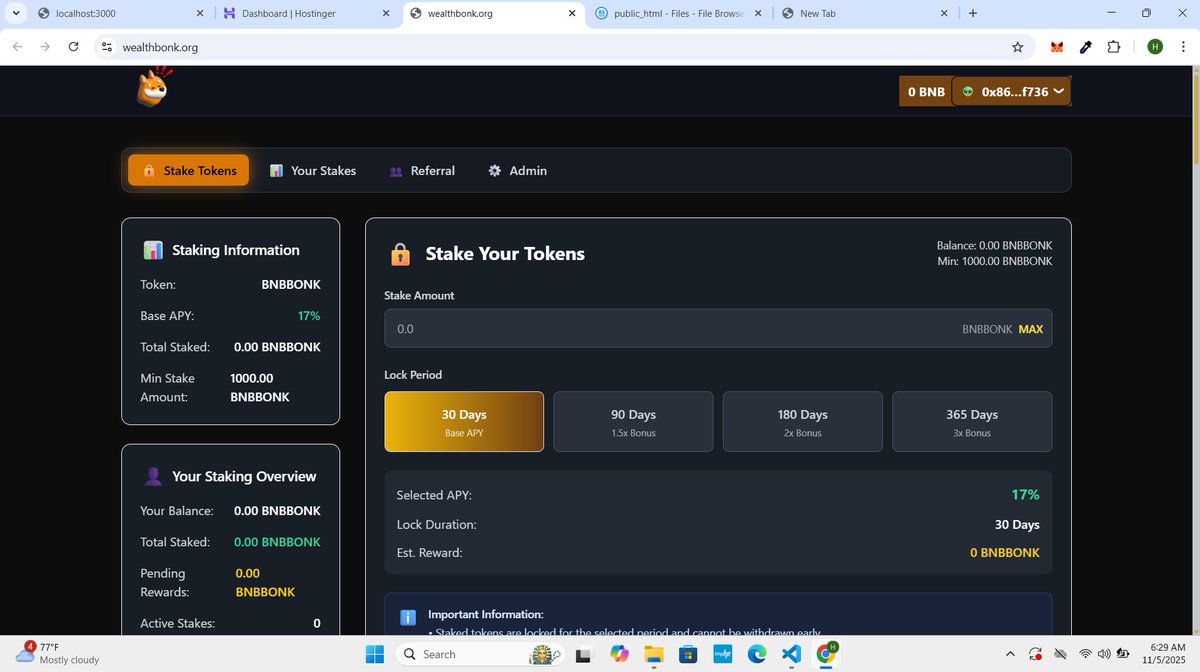
Task: Click the Wi-Fi icon in system tray
Action: coord(1085,654)
